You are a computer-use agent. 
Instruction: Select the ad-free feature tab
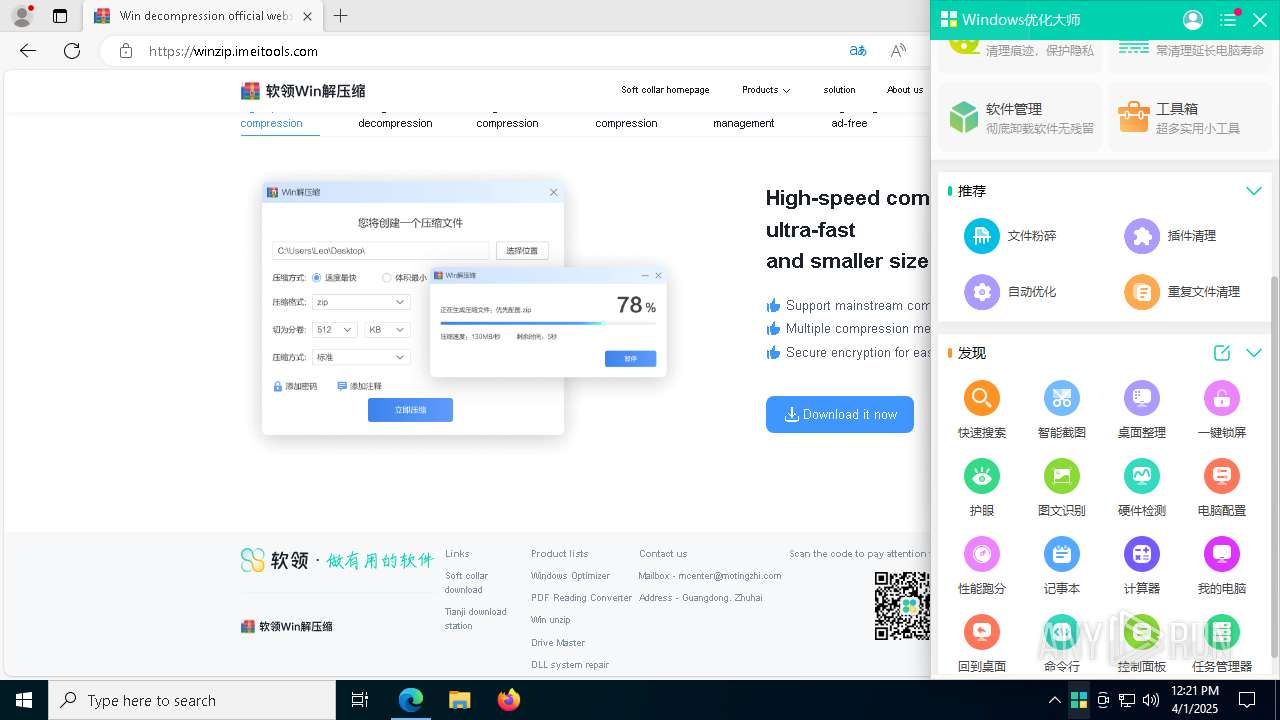click(x=849, y=123)
